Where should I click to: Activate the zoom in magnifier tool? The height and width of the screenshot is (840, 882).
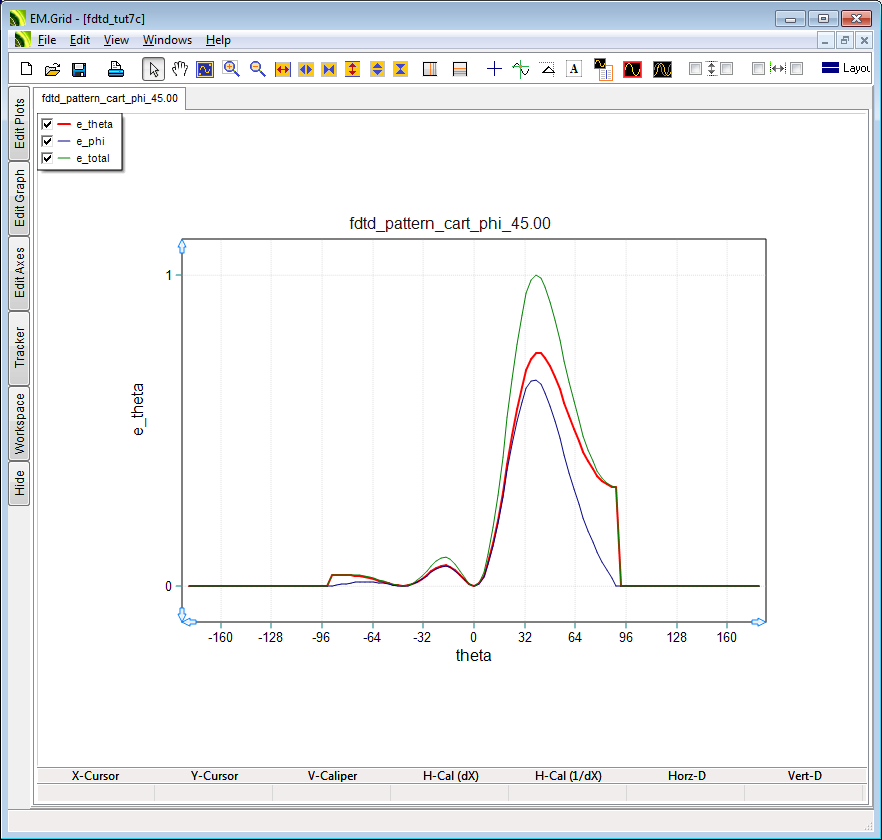231,69
